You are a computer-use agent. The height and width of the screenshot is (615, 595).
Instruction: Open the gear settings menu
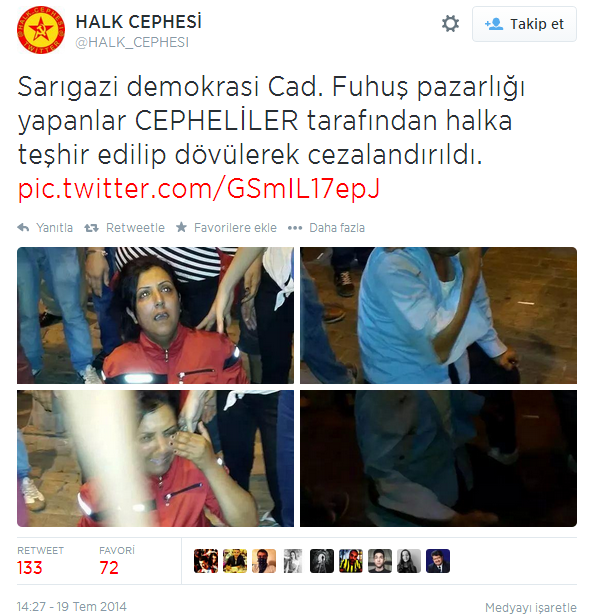tap(450, 24)
